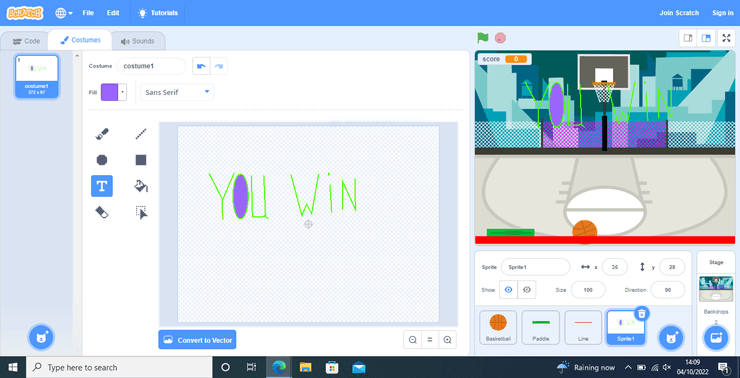Click the red stop button
Screen dimensions: 740x378
(x=500, y=38)
